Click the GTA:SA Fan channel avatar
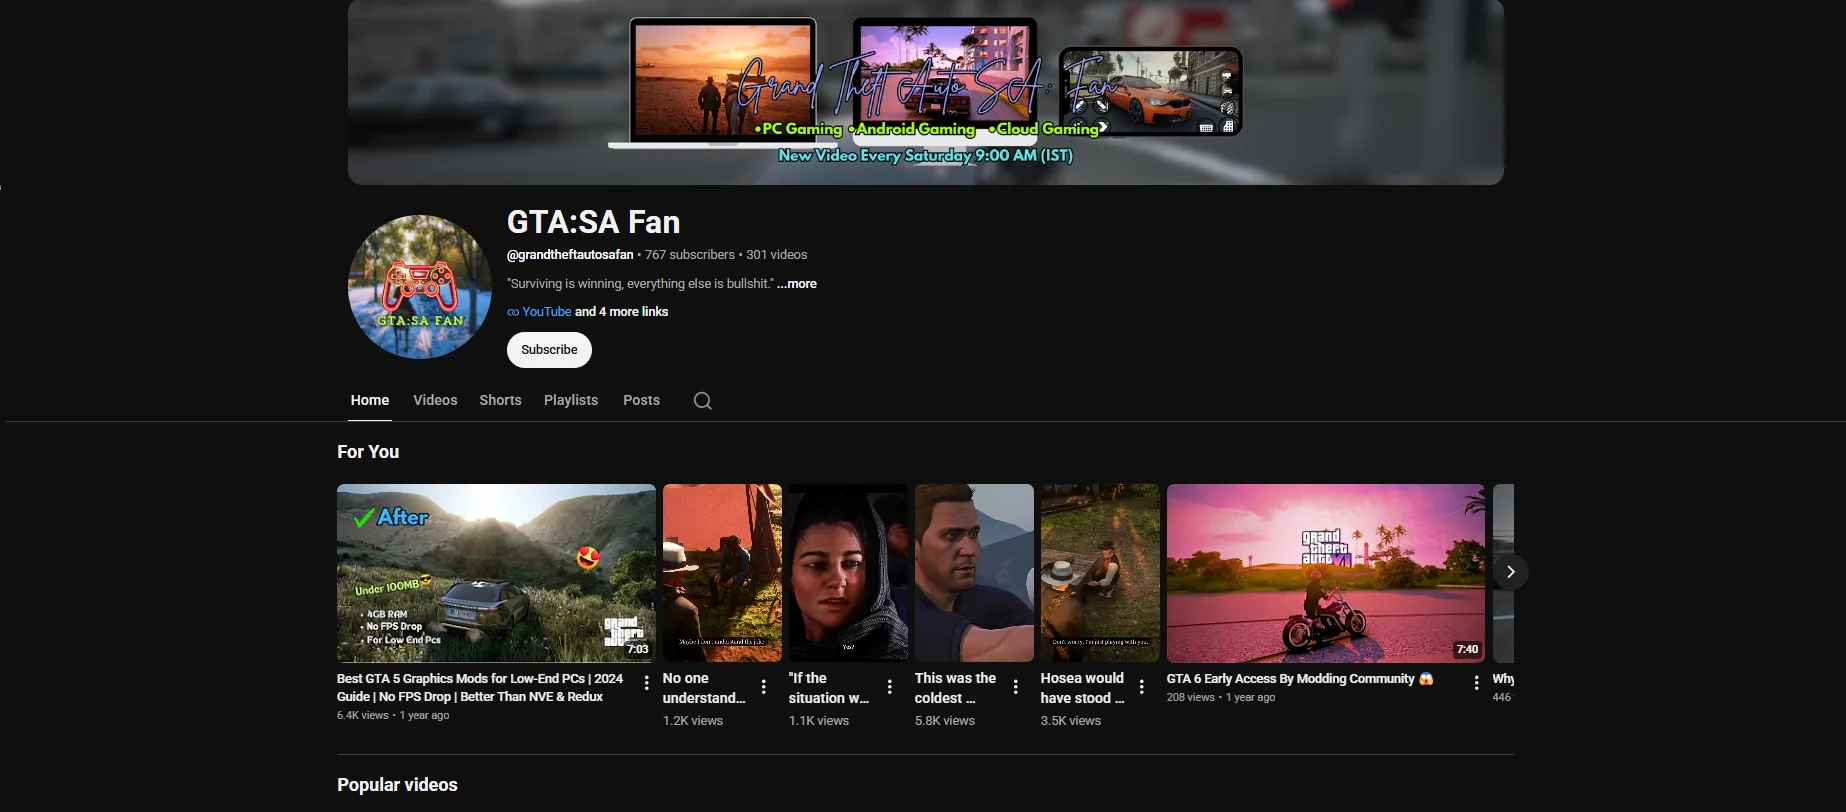The height and width of the screenshot is (812, 1846). point(420,287)
